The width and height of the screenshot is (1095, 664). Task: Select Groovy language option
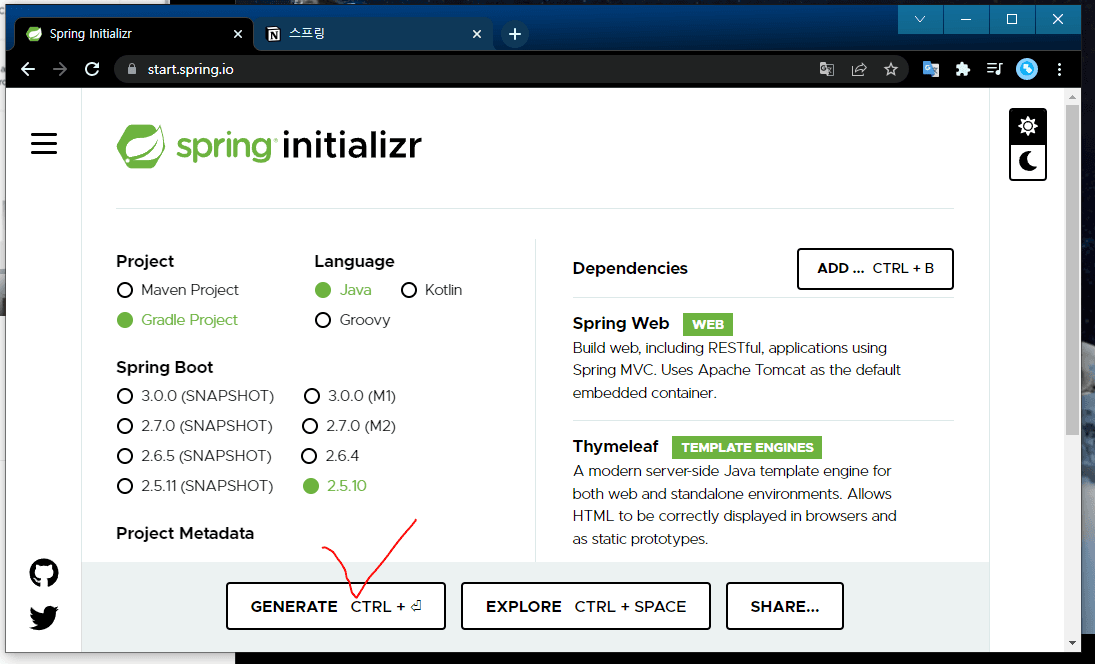323,320
